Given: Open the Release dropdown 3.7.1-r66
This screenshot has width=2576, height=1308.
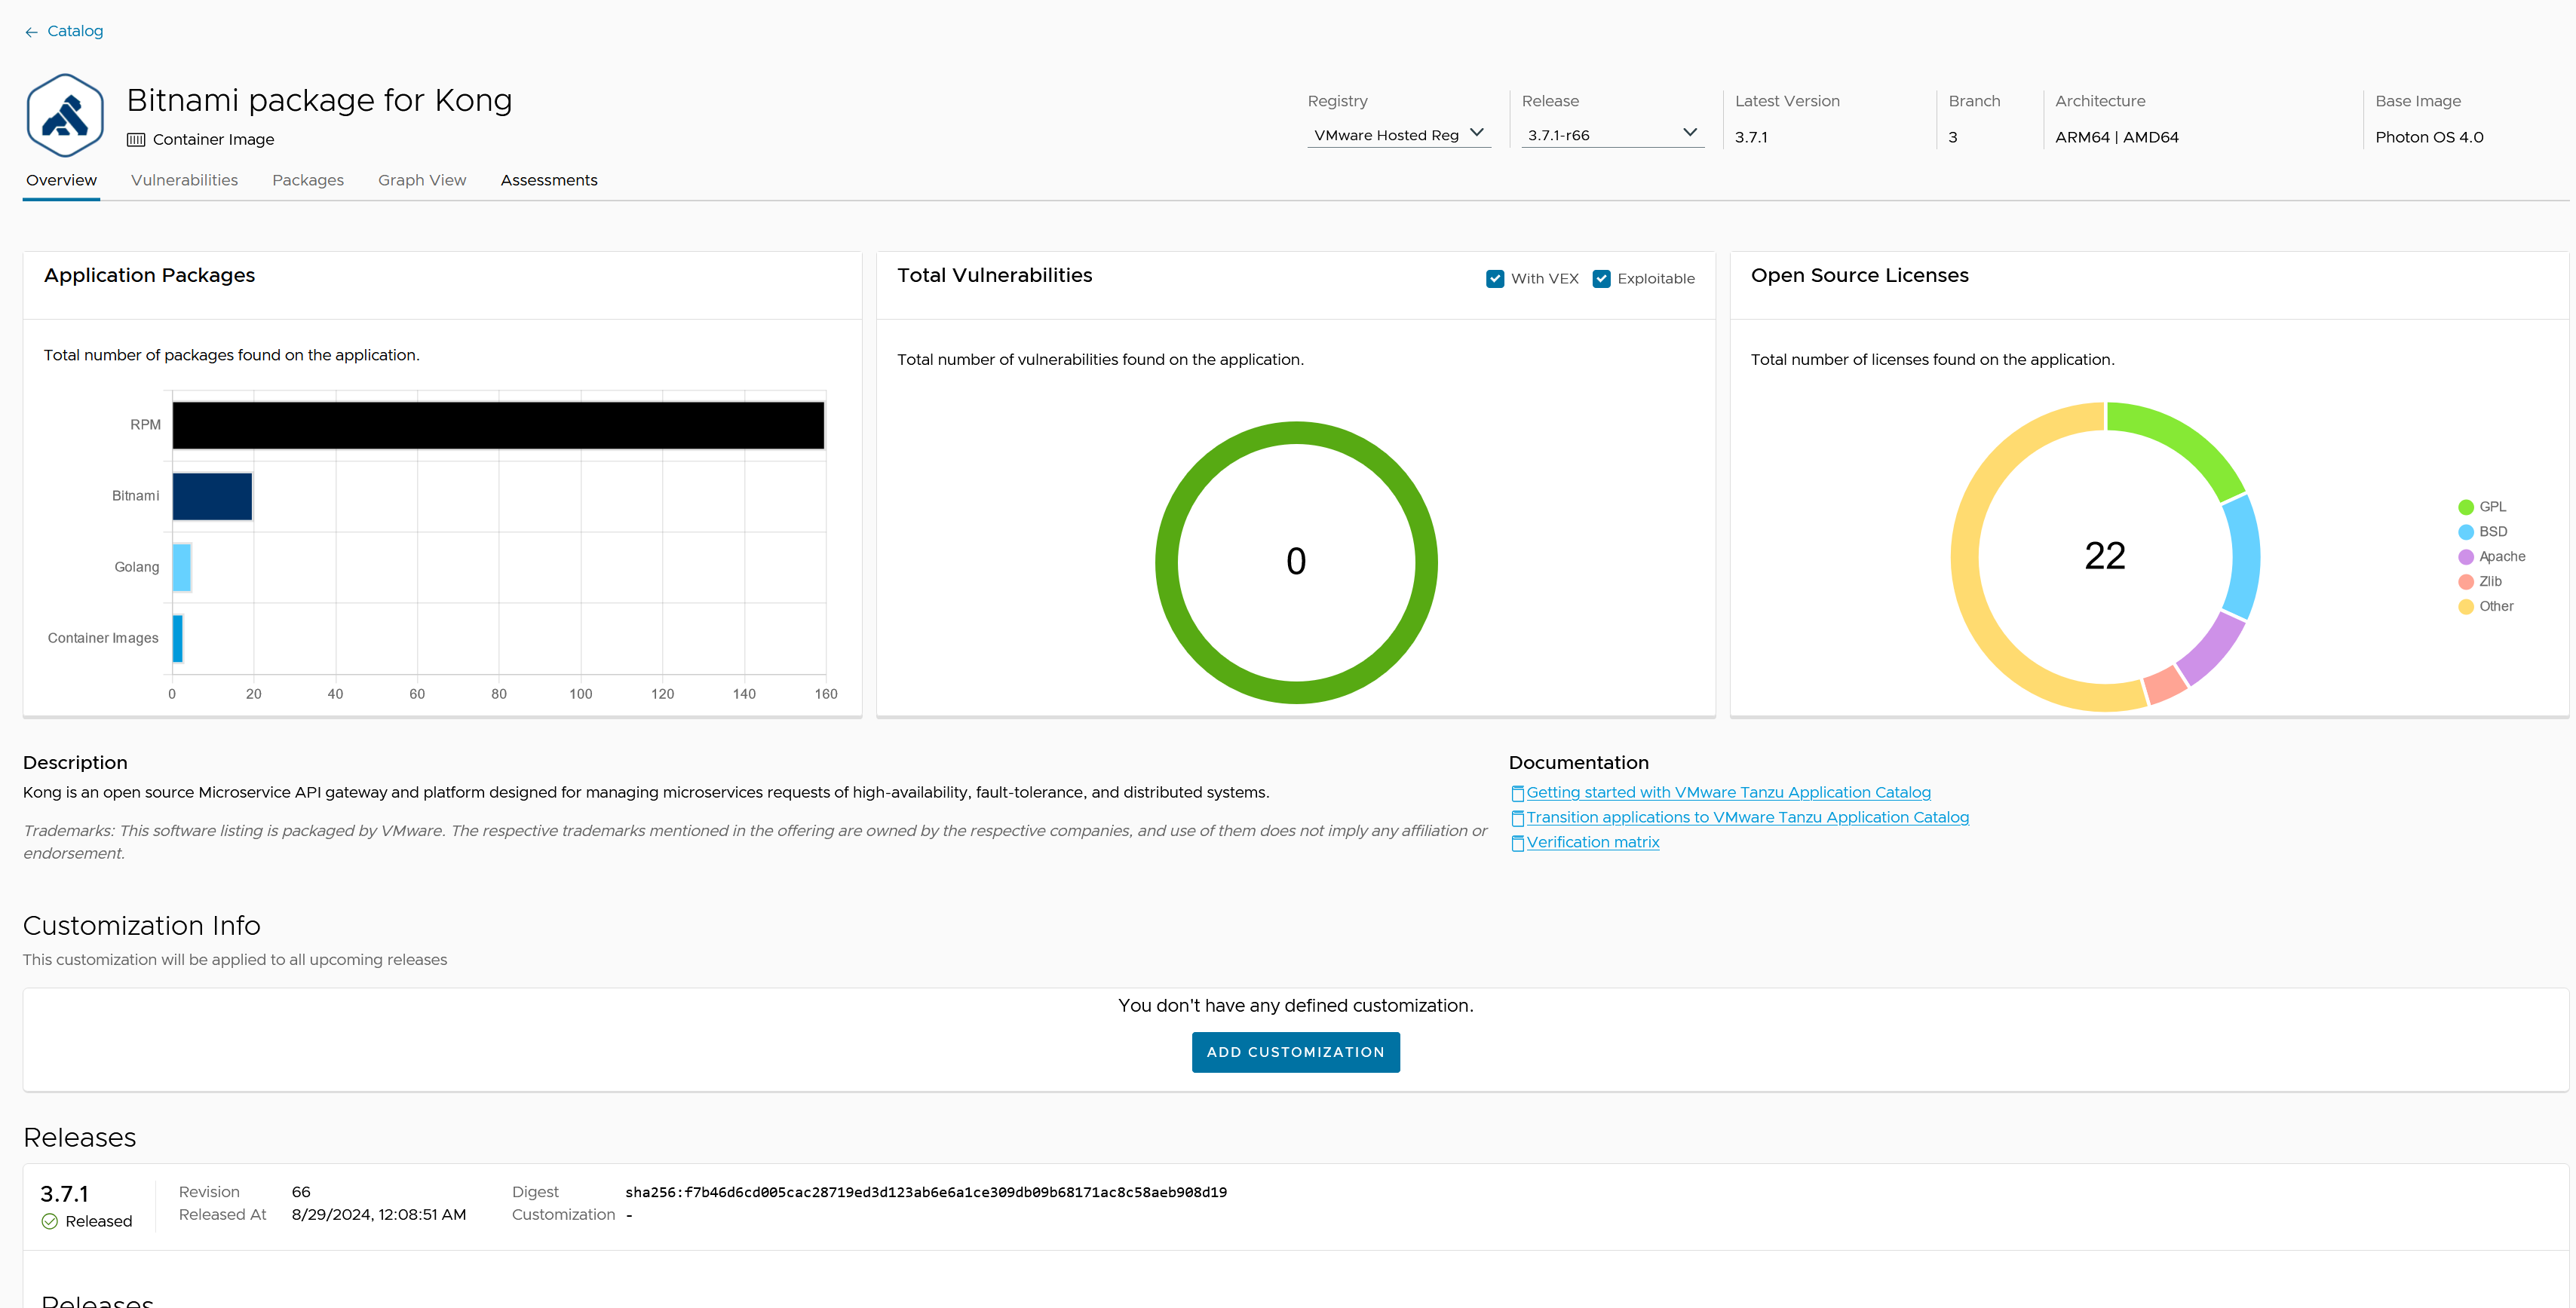Looking at the screenshot, I should click(x=1612, y=134).
